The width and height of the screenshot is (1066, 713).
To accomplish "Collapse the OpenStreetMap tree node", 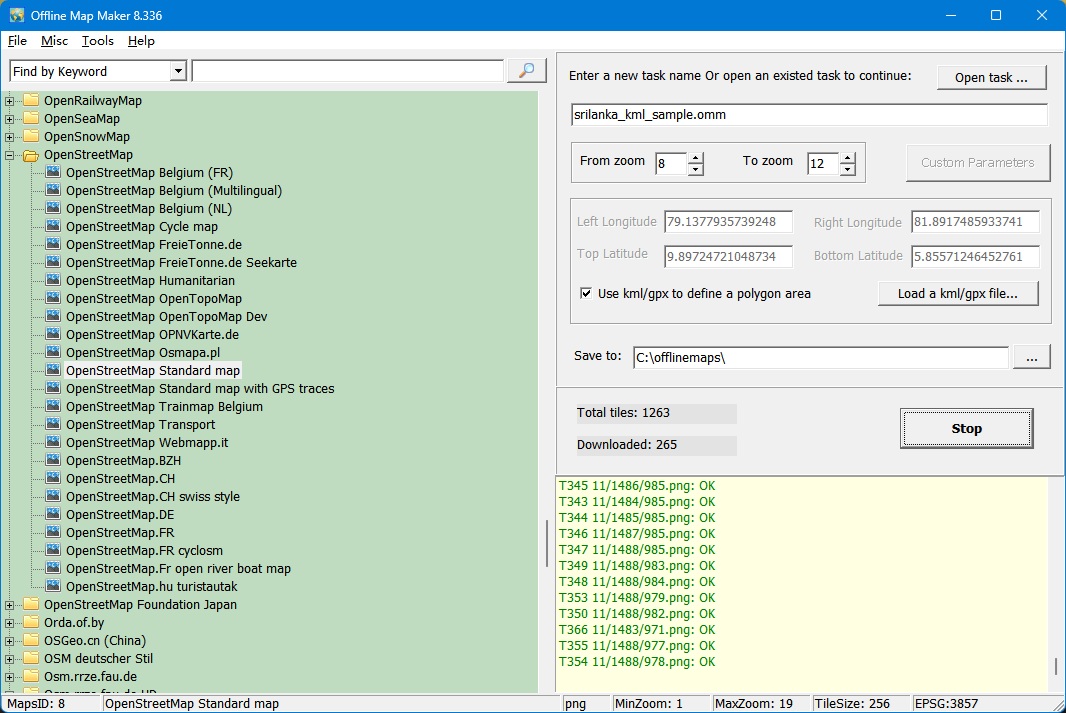I will click(10, 155).
